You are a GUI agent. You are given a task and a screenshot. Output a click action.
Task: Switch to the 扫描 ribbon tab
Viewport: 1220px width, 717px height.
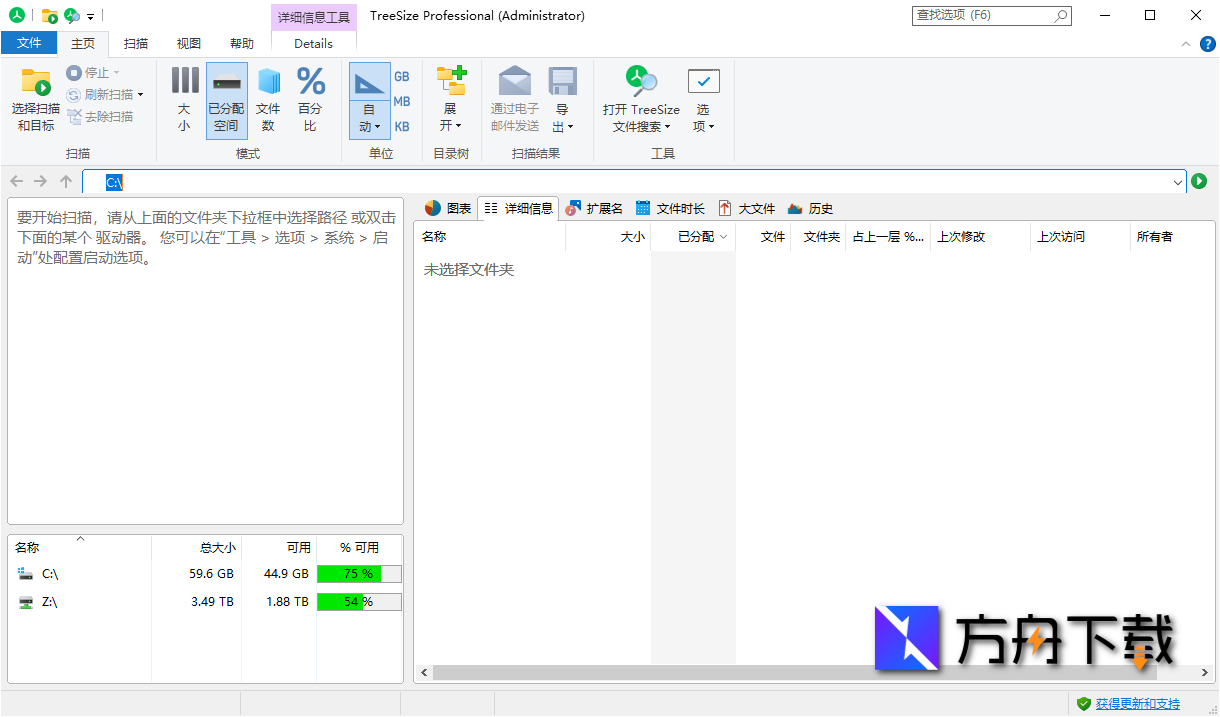136,43
